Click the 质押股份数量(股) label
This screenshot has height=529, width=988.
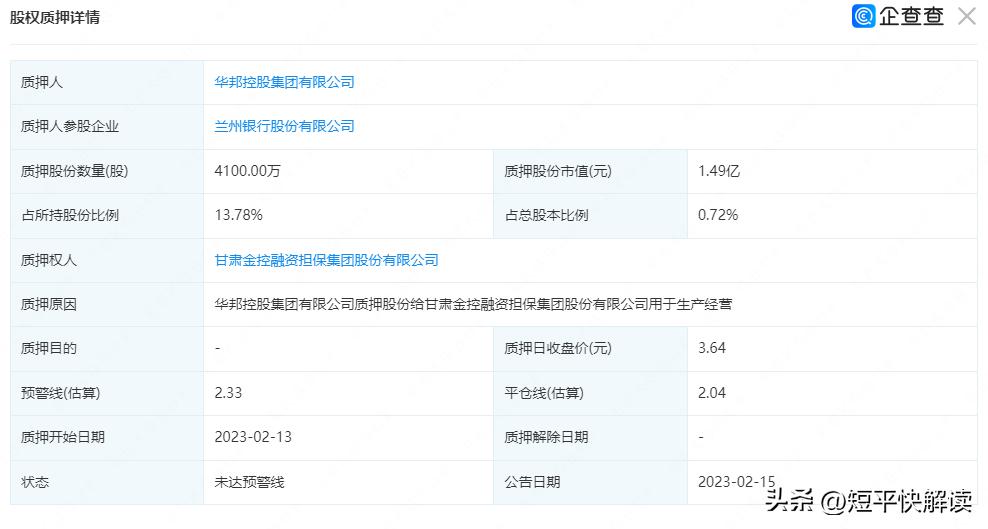[x=74, y=171]
